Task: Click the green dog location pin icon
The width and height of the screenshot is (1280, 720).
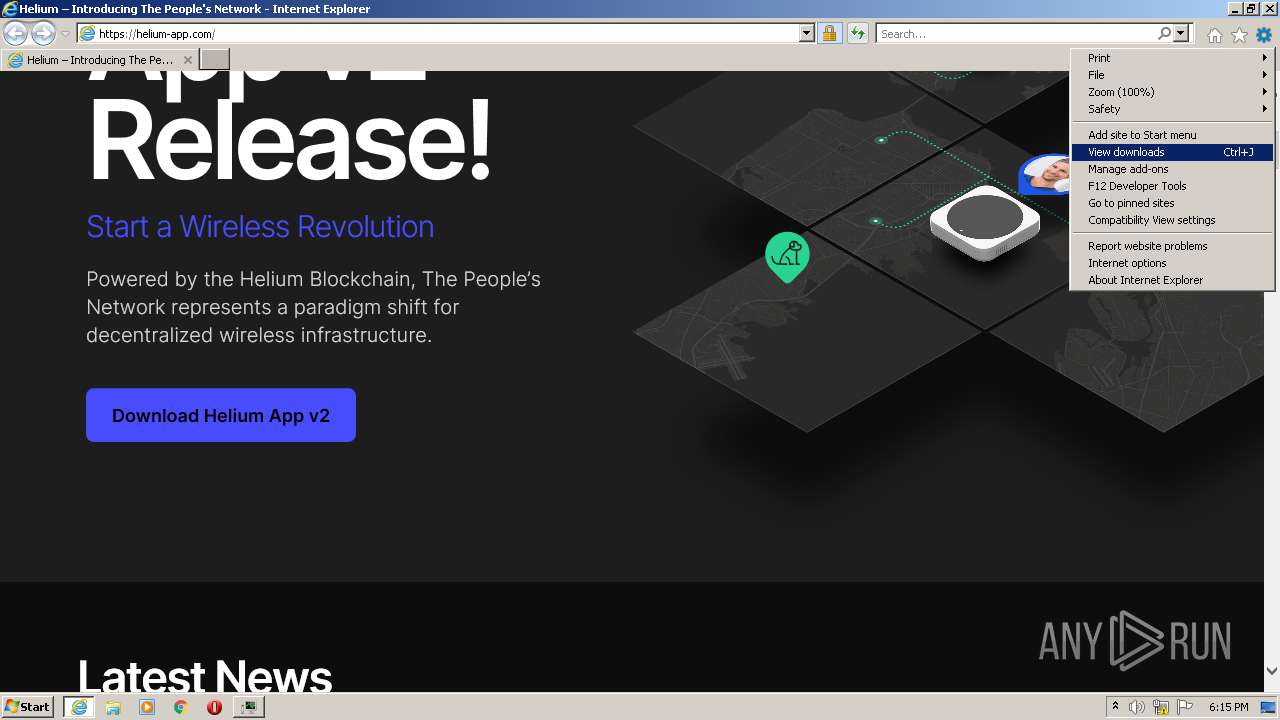Action: tap(787, 257)
